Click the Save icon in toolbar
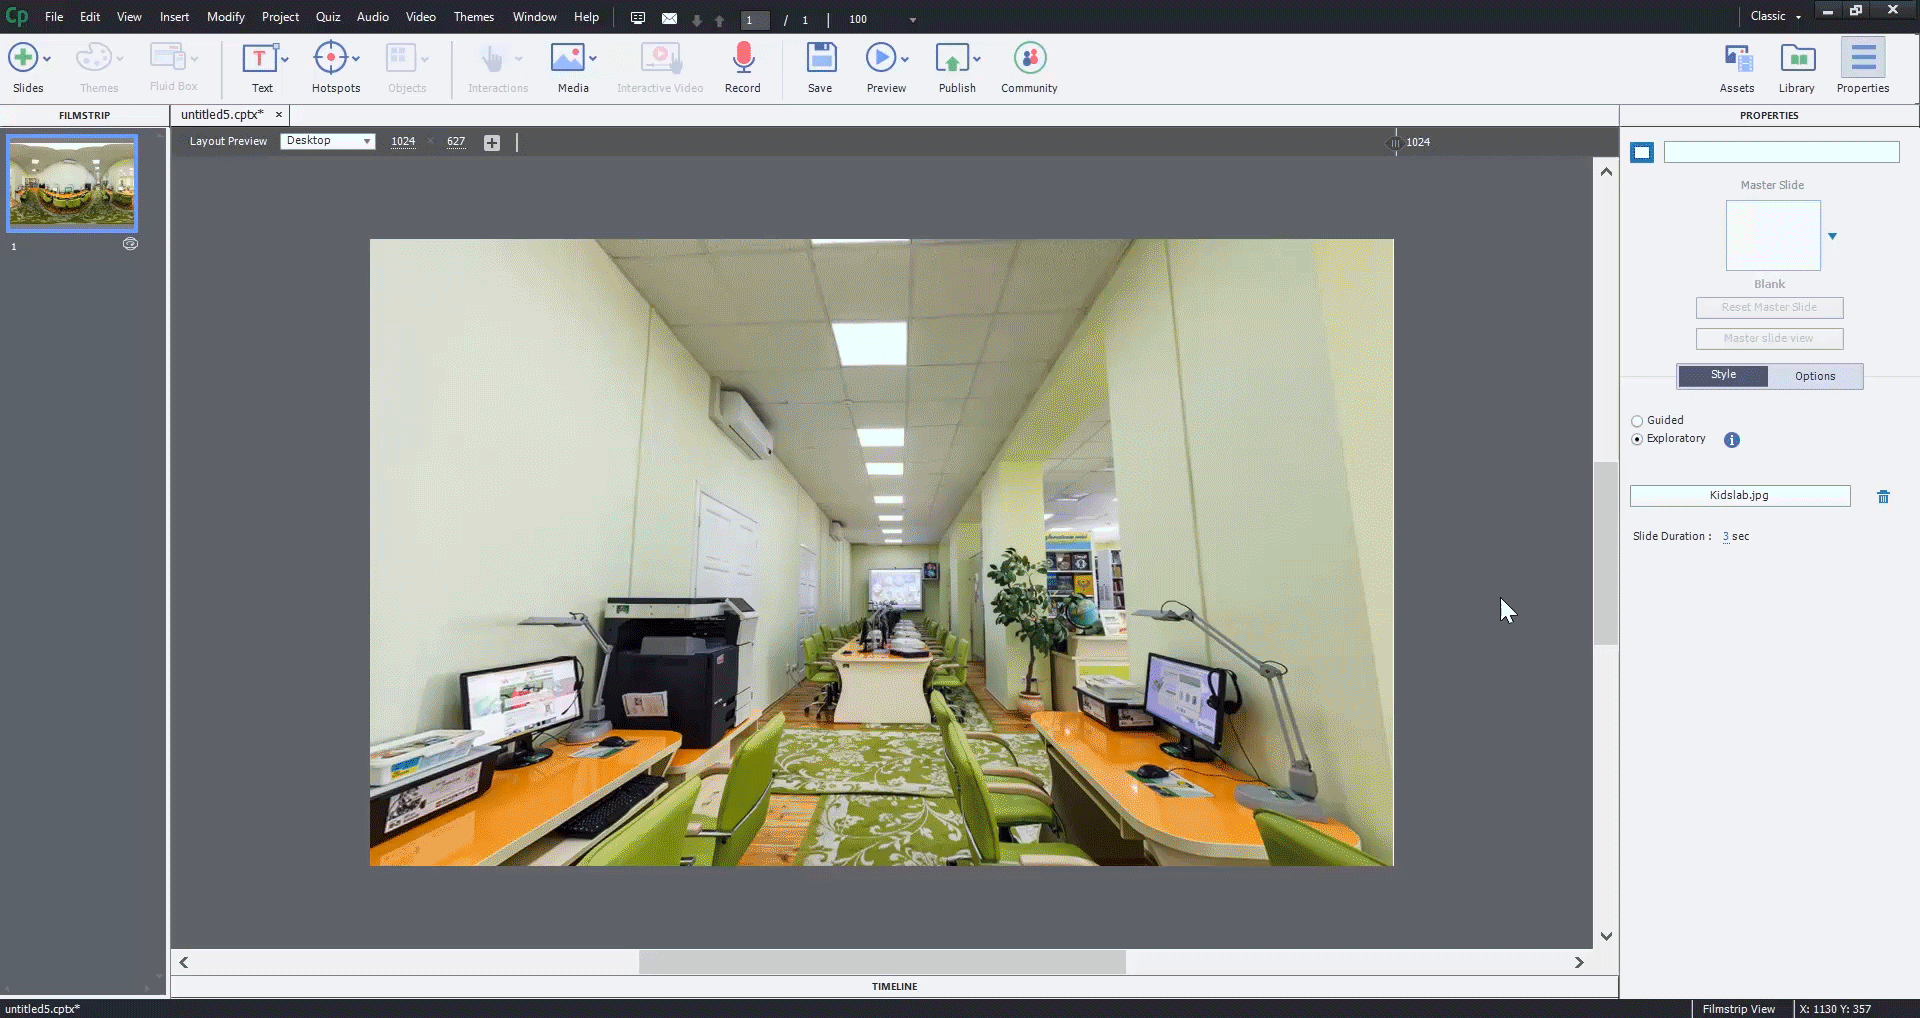Screen dimensions: 1920x1018 [820, 59]
